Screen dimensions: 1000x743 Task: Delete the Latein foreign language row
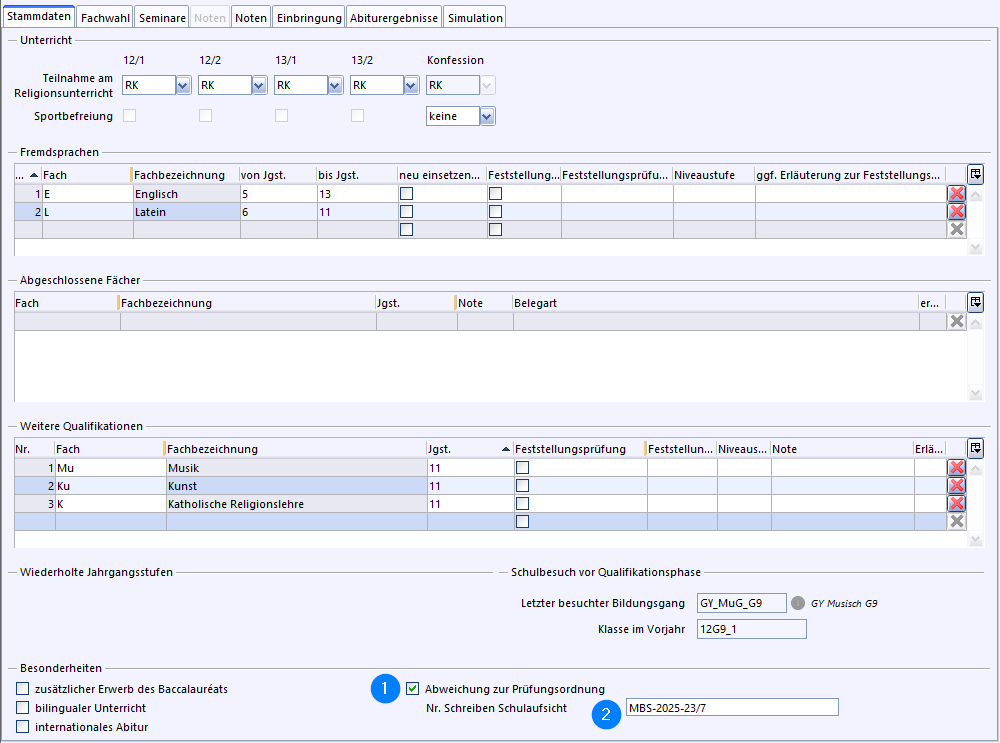[956, 212]
